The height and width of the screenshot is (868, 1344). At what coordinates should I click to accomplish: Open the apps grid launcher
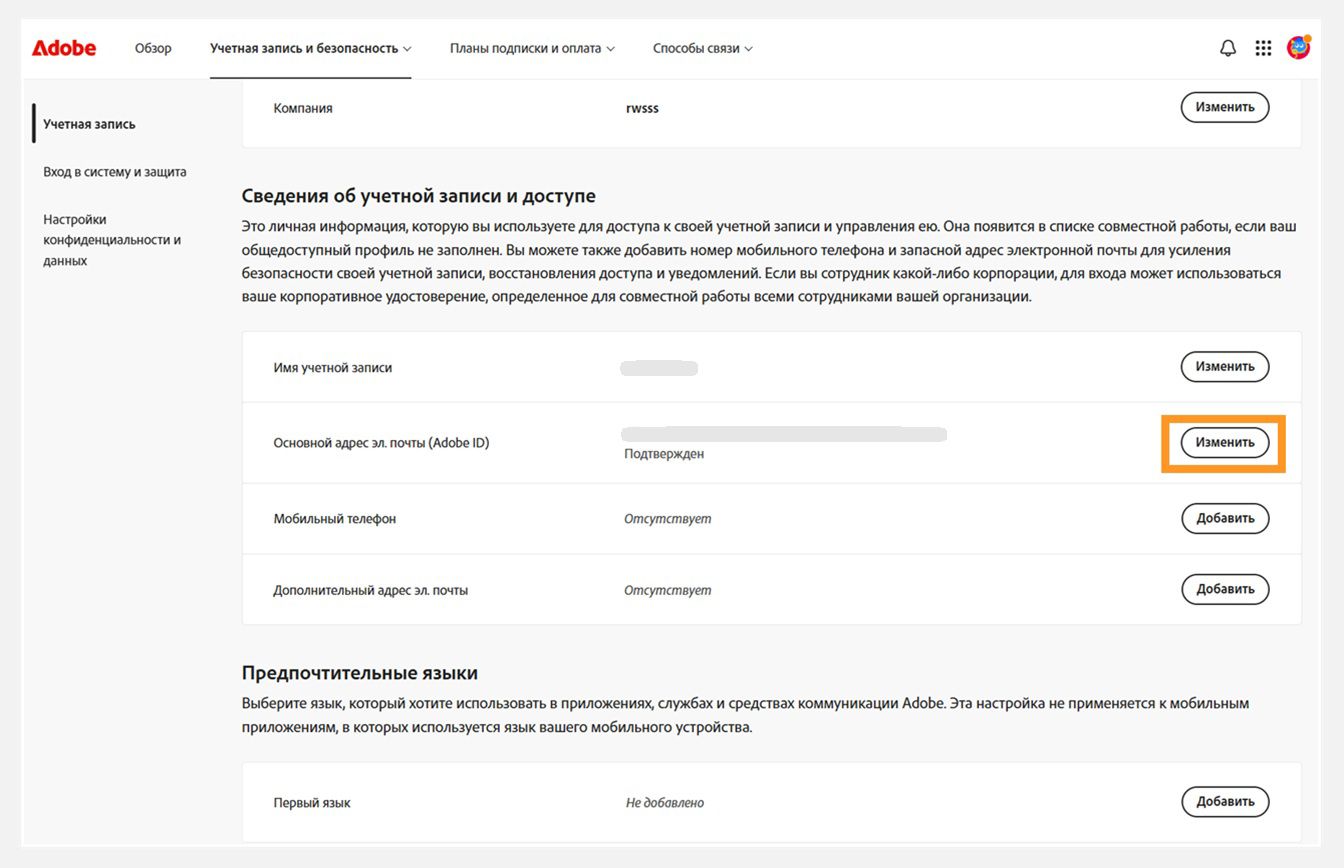tap(1263, 48)
